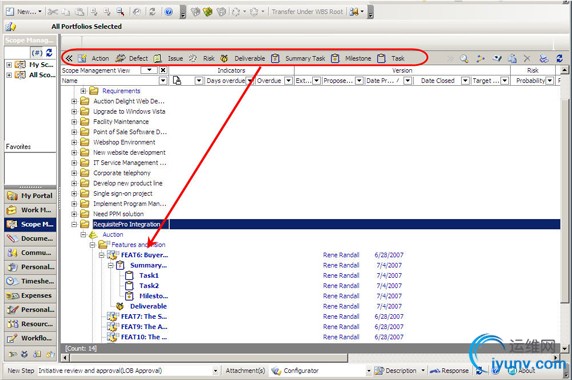Add a new Defect item
Screen dimensions: 572x380
[132, 58]
